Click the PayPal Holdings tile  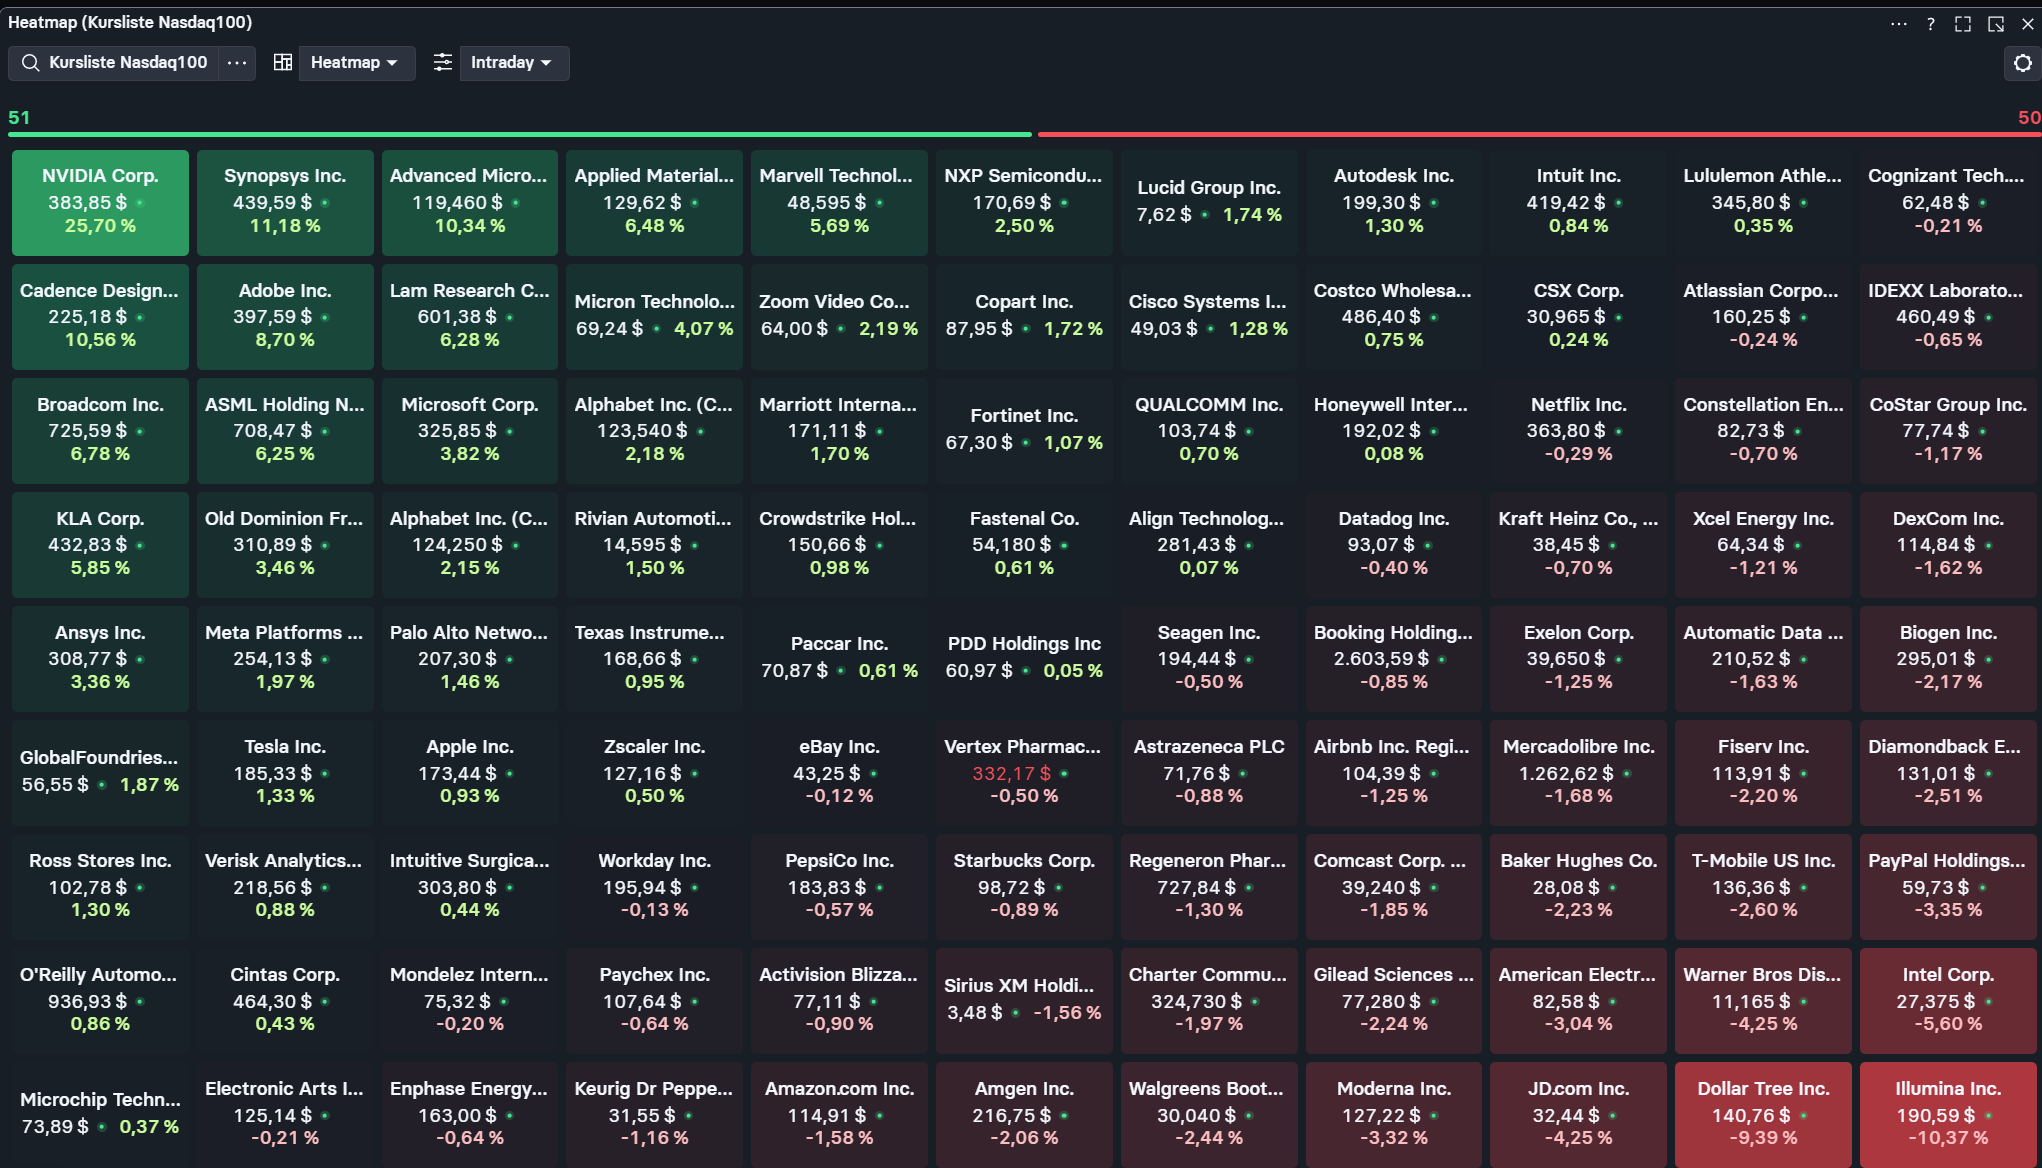click(x=1948, y=887)
